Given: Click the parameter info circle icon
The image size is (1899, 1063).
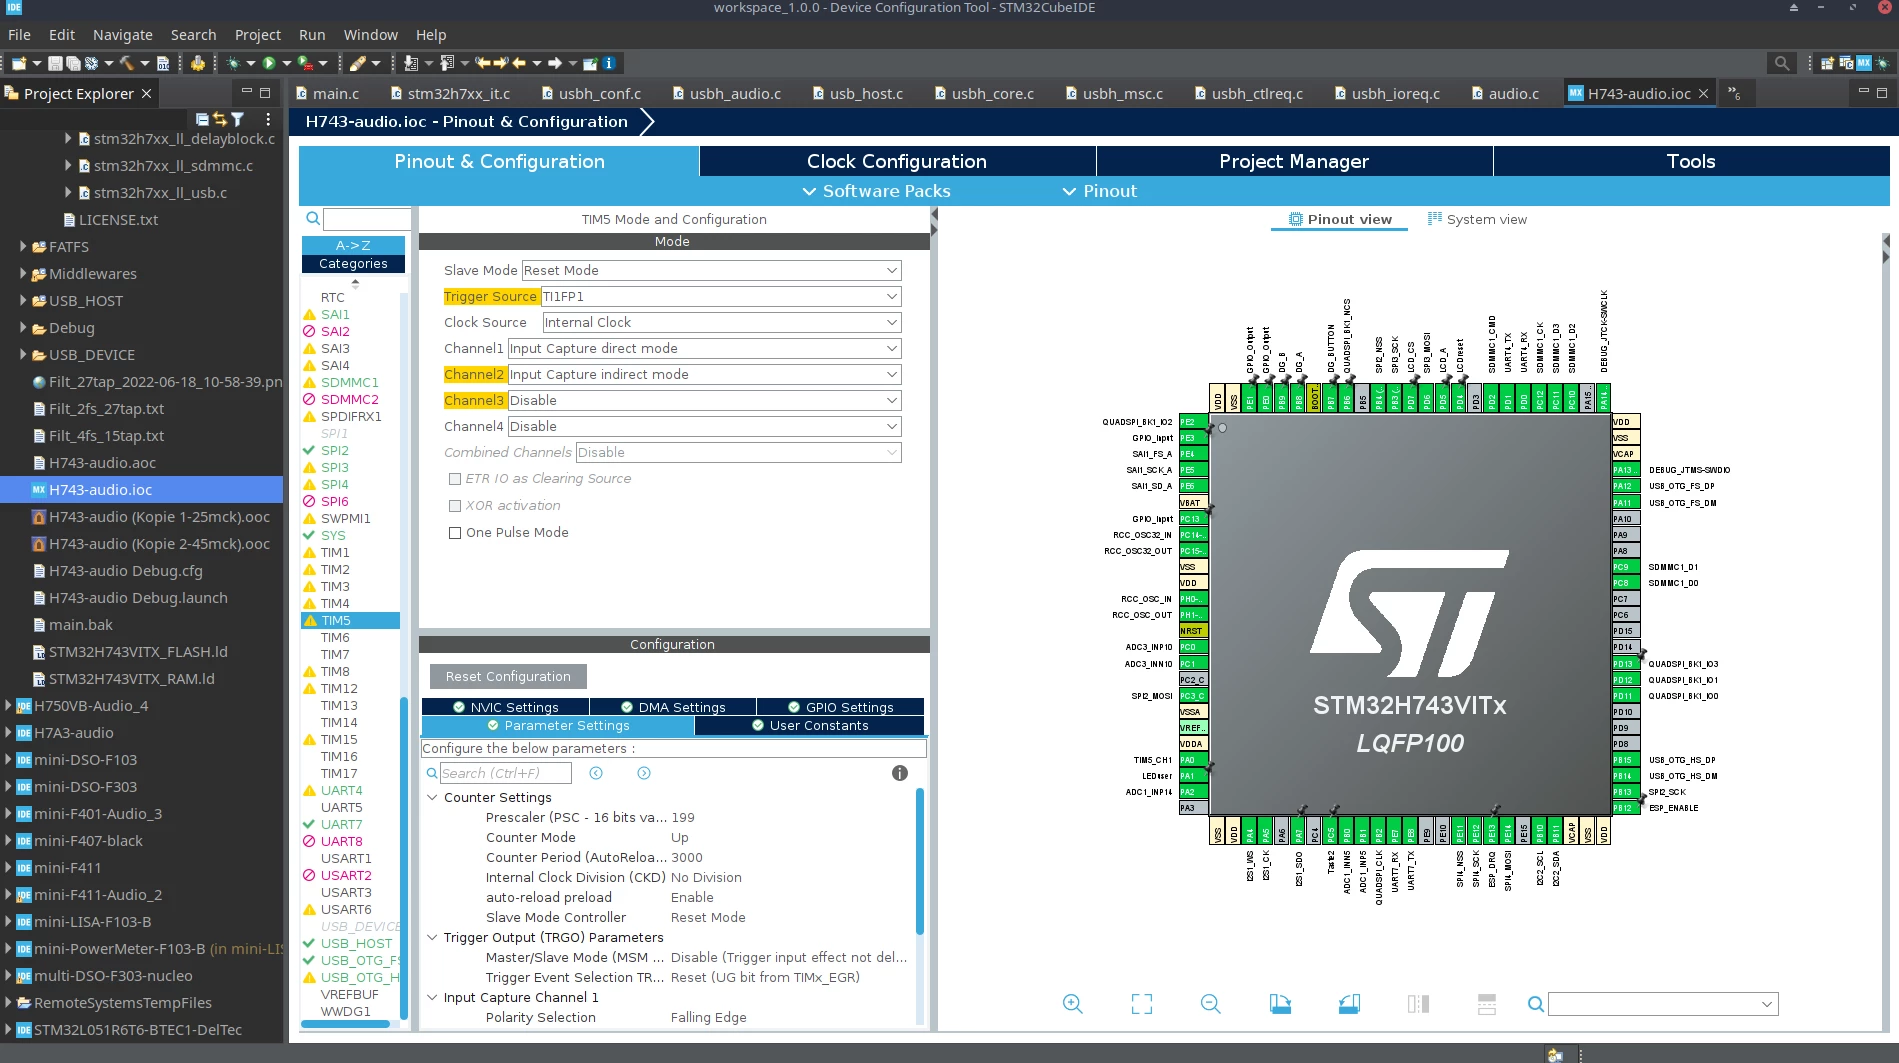Looking at the screenshot, I should point(900,773).
